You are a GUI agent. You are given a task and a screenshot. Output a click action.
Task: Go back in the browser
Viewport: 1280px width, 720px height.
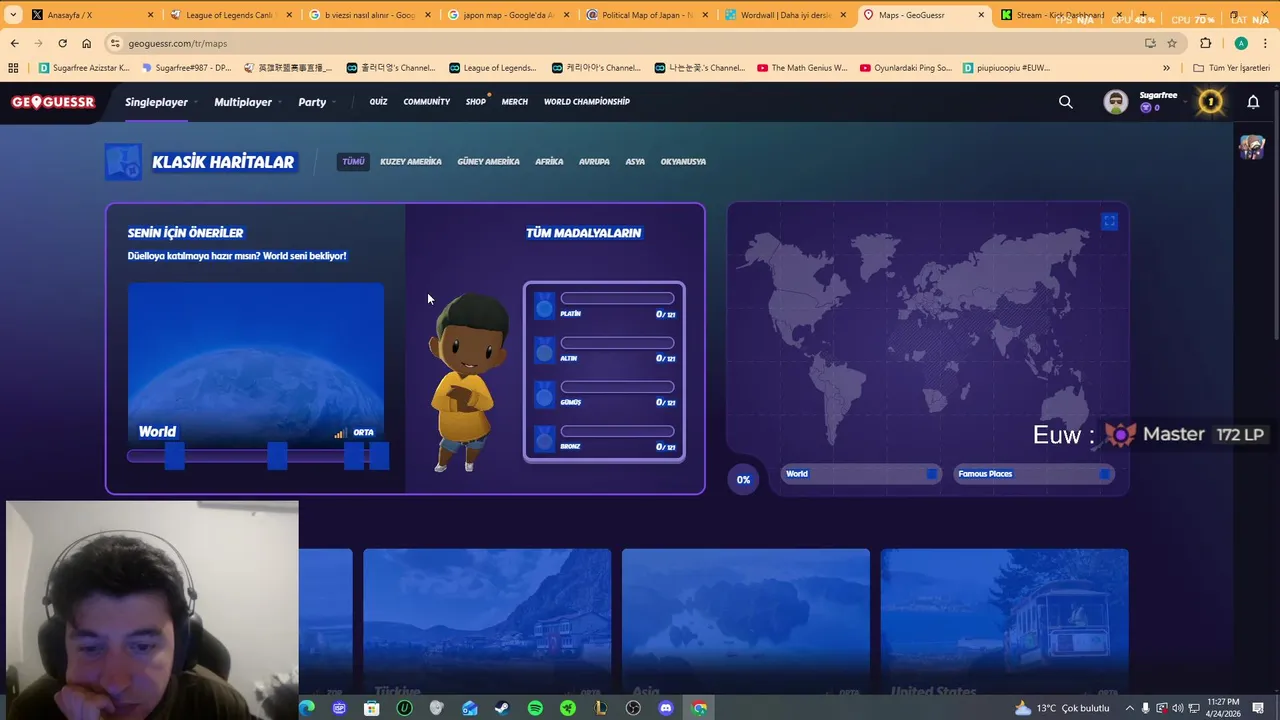pos(14,43)
